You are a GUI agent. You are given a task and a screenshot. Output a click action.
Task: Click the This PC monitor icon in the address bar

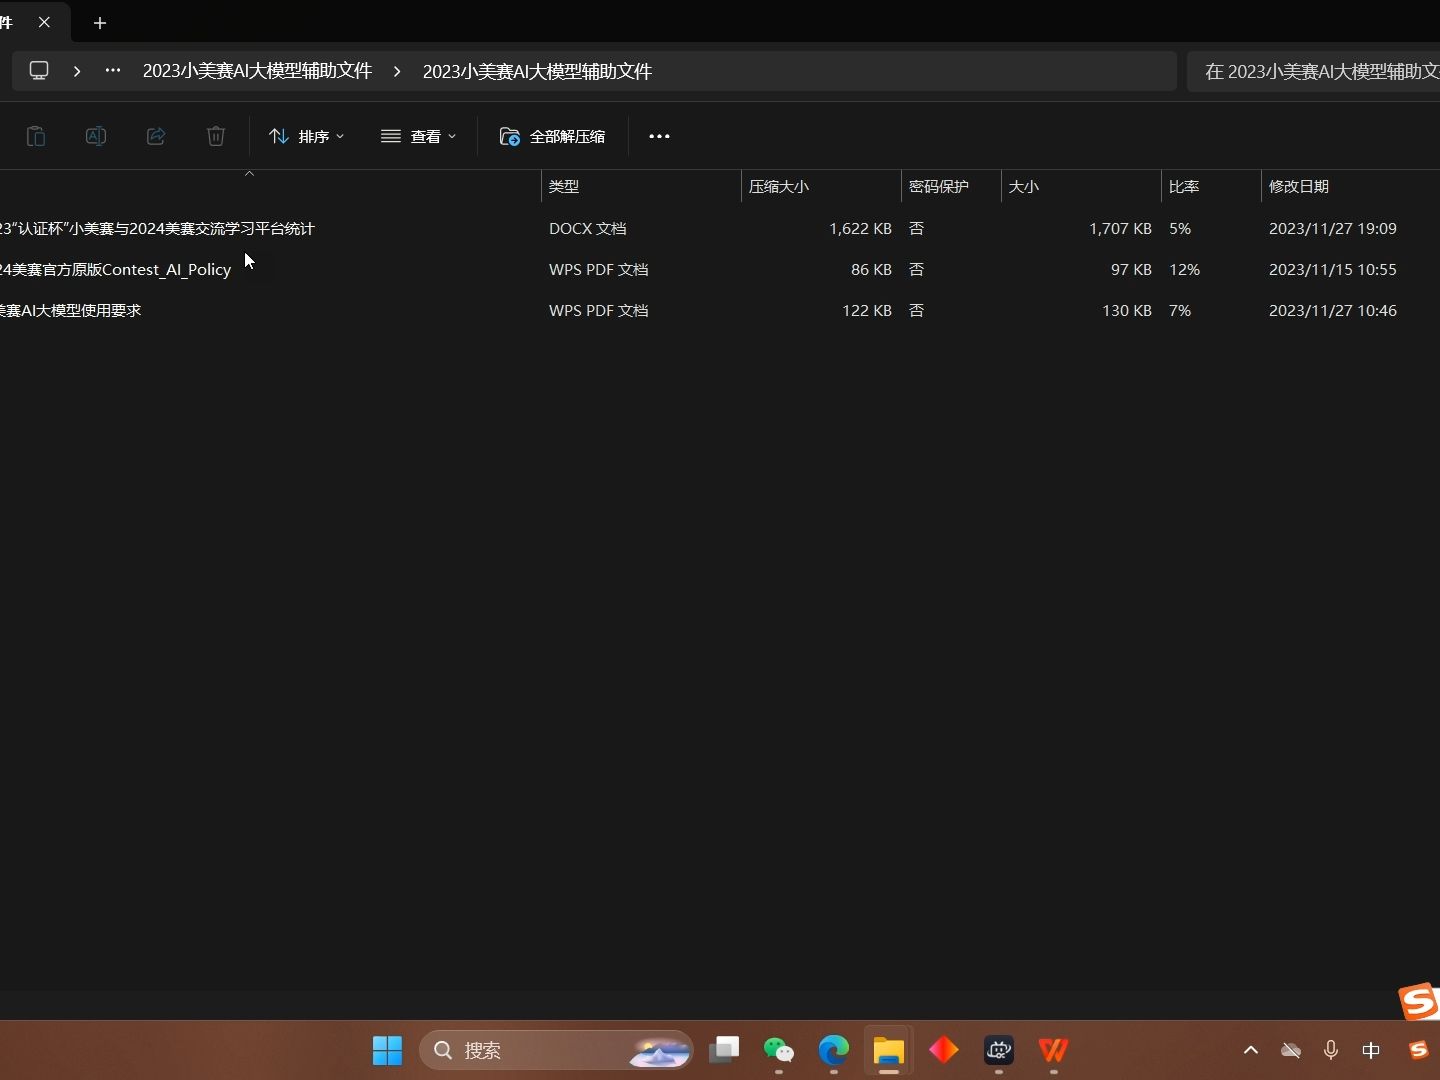click(x=39, y=71)
